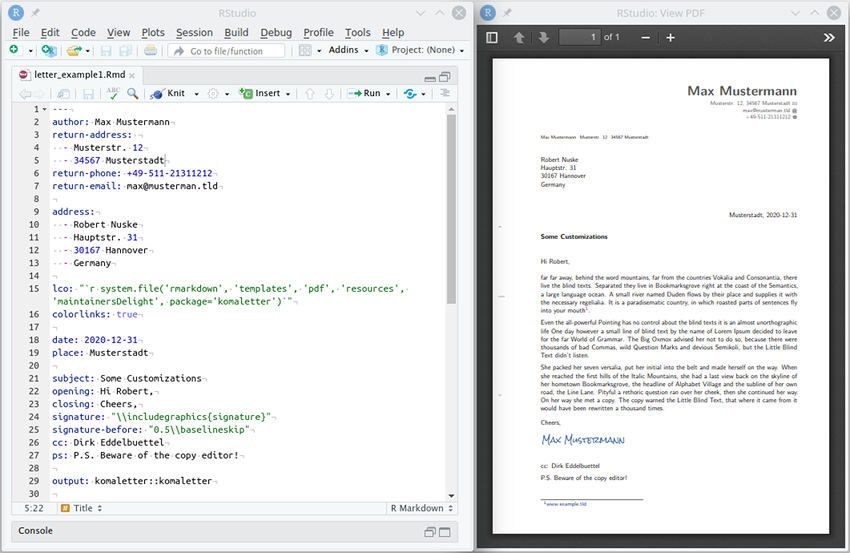Viewport: 850px width, 553px height.
Task: Toggle the document outline pane
Action: pyautogui.click(x=445, y=93)
